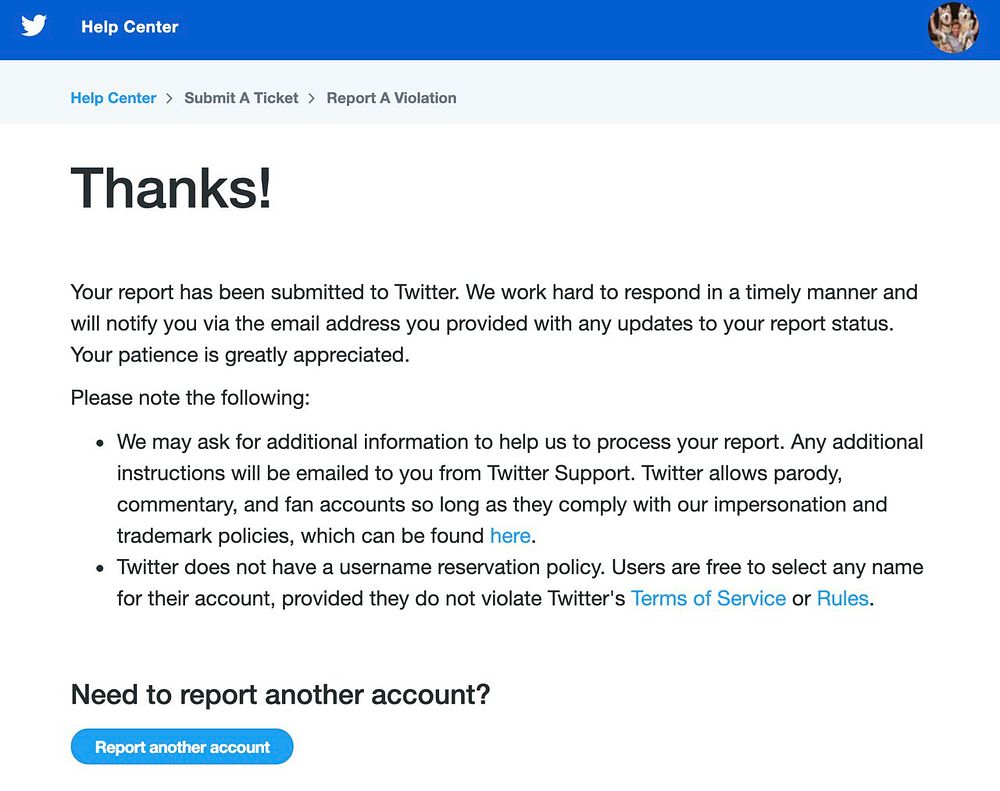Click the second bullet point marker

click(x=99, y=568)
